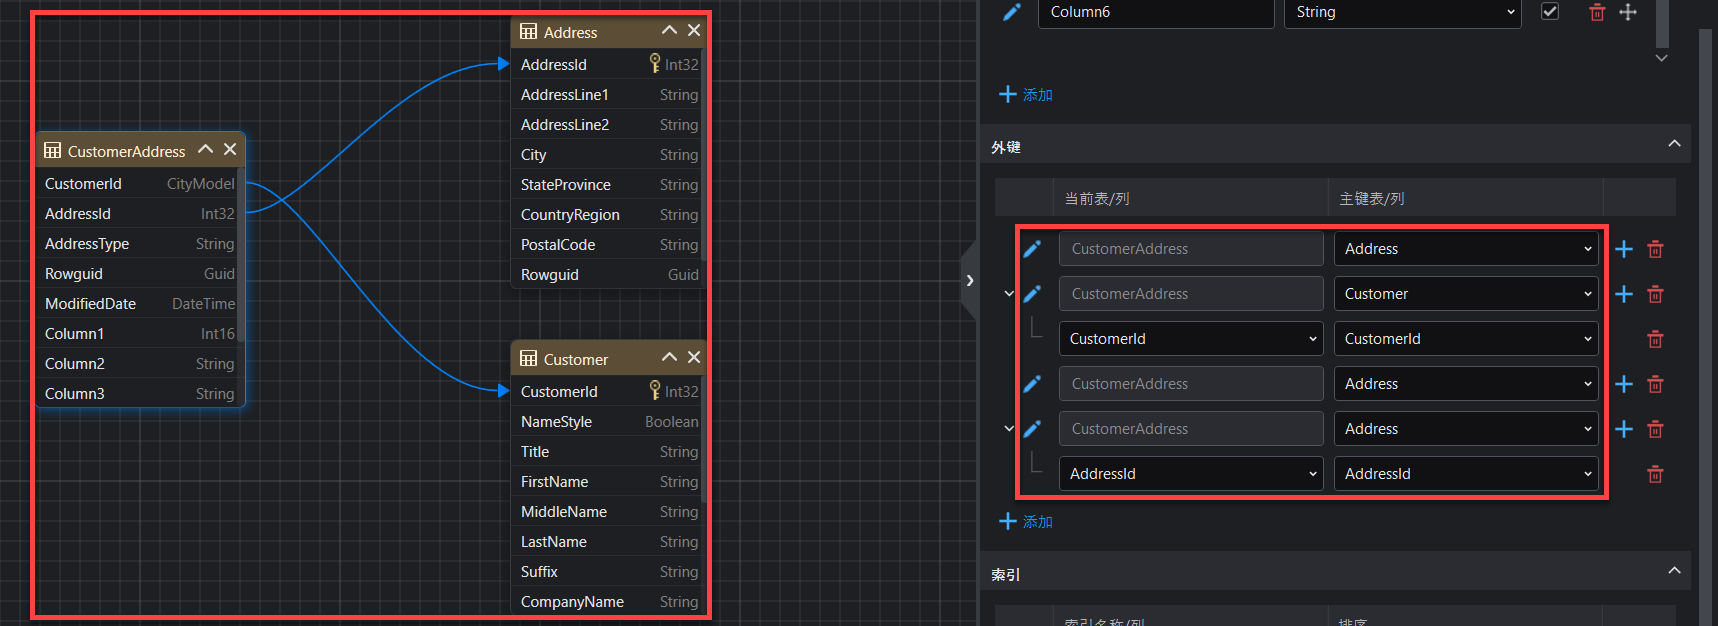
Task: Click the column list scrollbar down arrow
Action: [x=1662, y=58]
